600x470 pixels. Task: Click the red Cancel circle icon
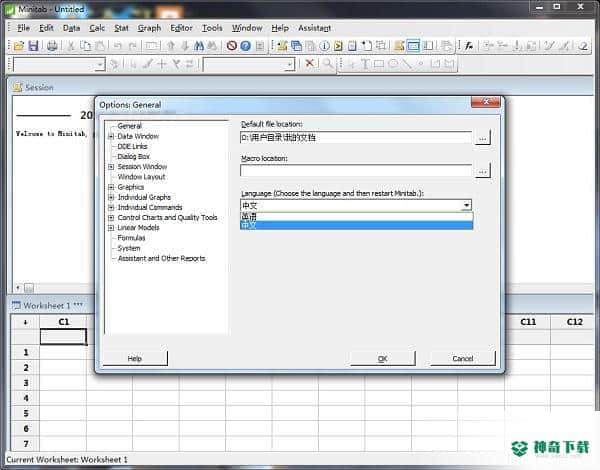pyautogui.click(x=231, y=46)
